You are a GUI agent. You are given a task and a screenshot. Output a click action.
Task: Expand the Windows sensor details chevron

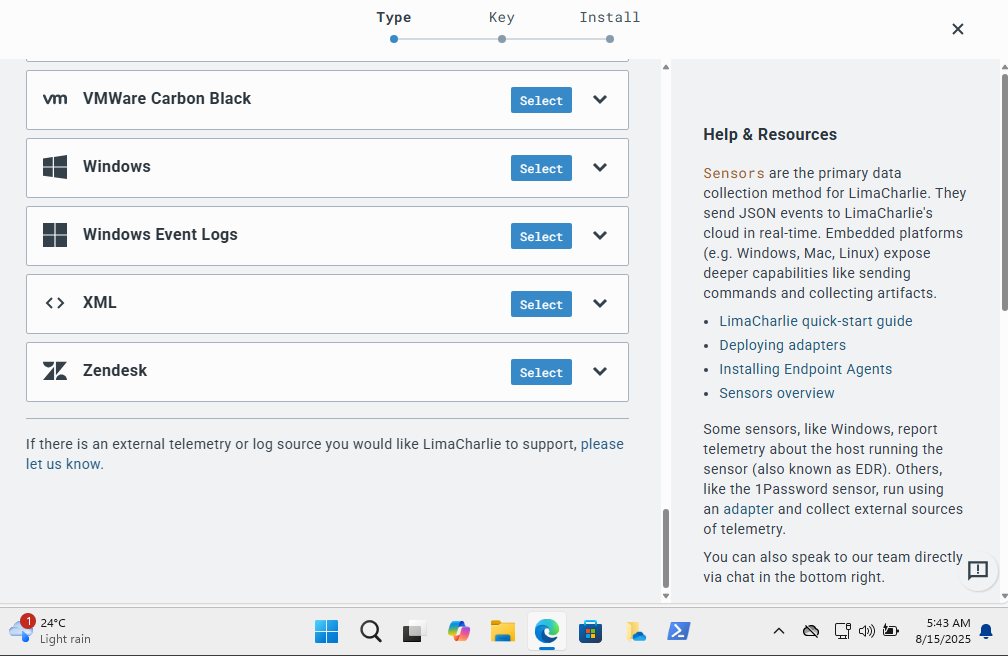coord(600,168)
